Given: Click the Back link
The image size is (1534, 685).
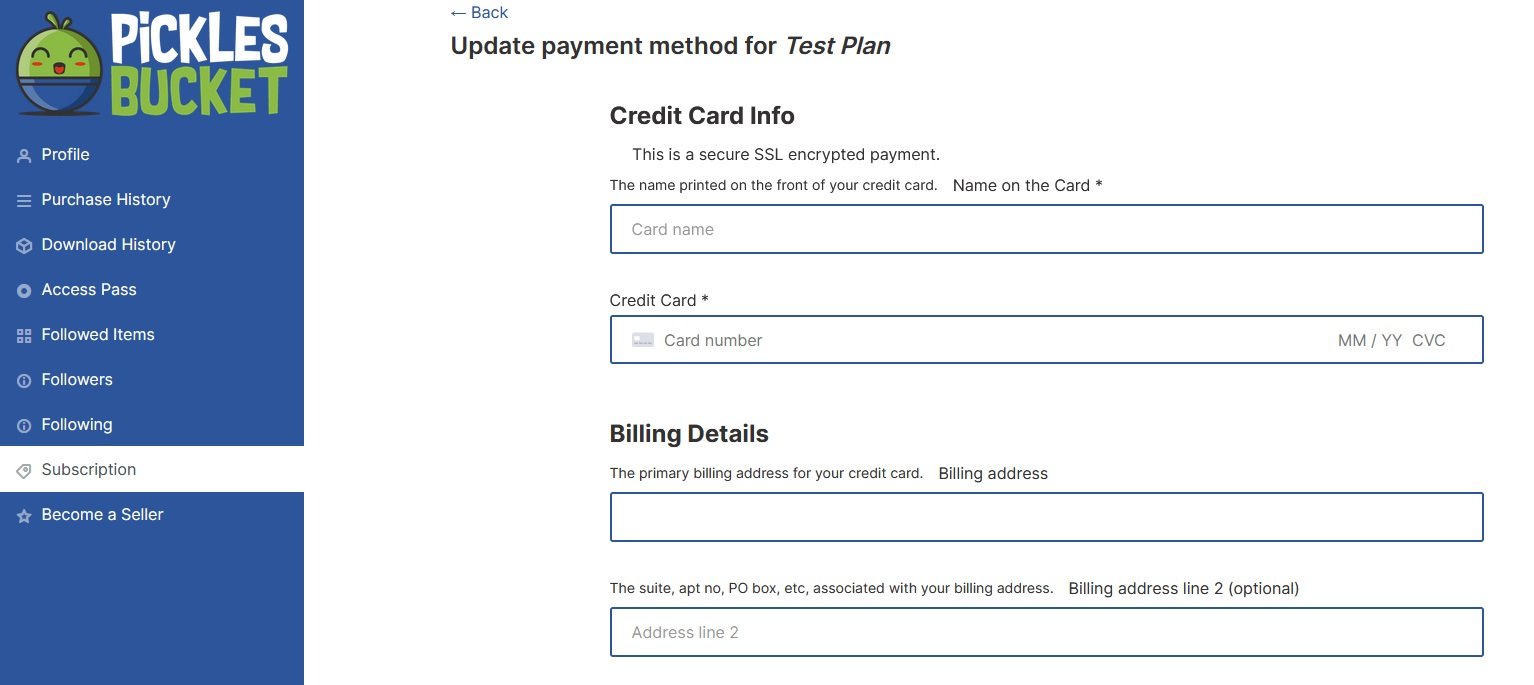Looking at the screenshot, I should pyautogui.click(x=479, y=13).
